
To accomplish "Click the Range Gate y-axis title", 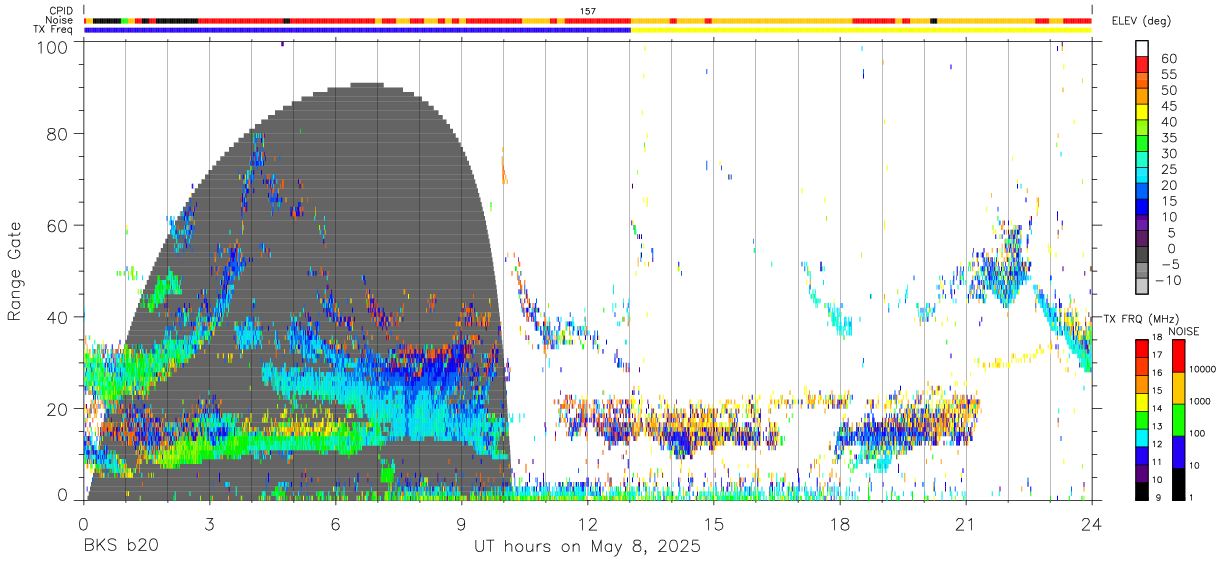I will [x=15, y=272].
